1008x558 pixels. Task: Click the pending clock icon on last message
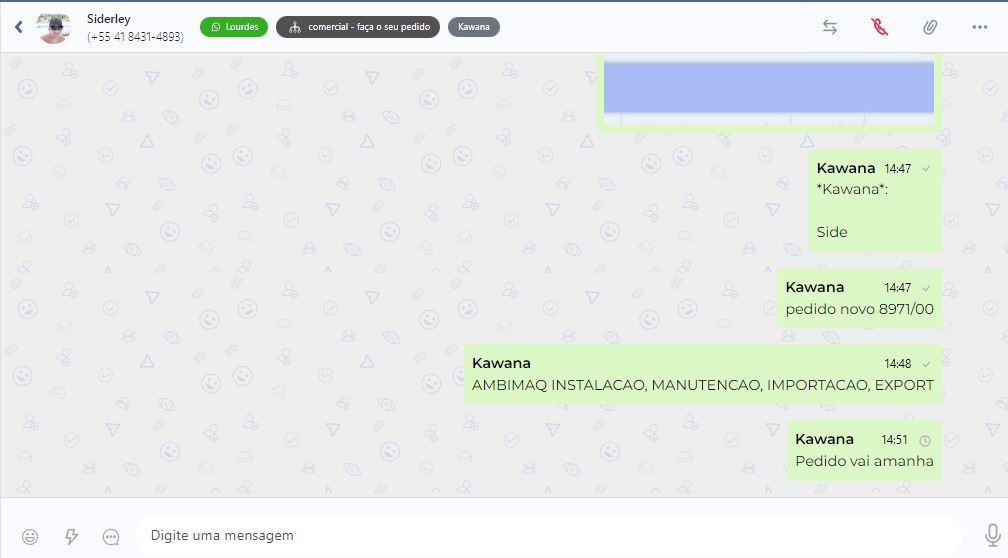click(x=925, y=440)
